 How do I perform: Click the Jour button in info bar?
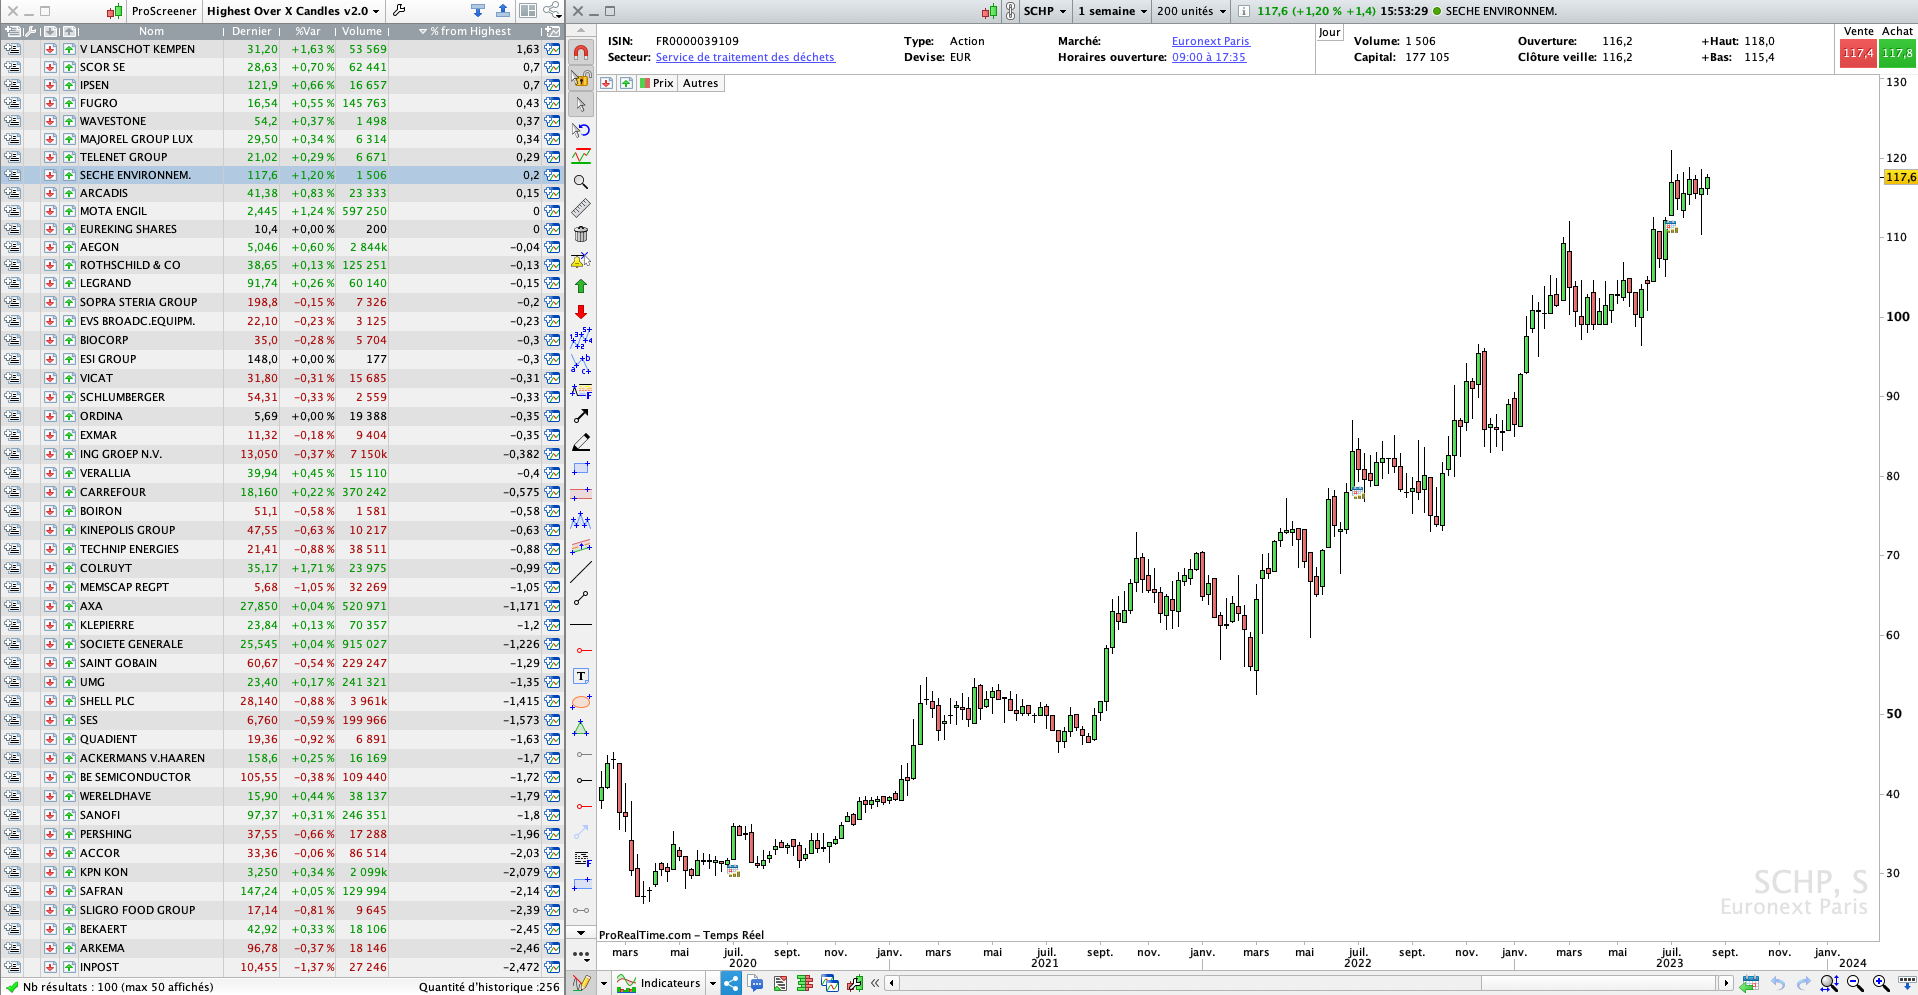[1329, 32]
